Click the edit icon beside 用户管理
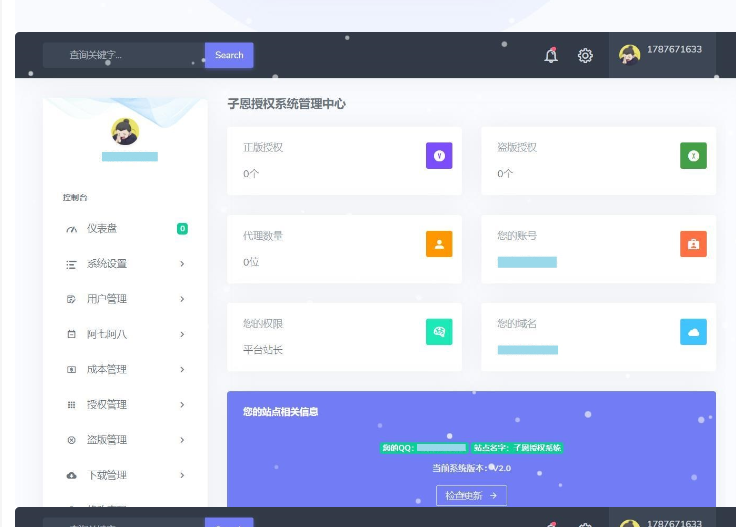 pyautogui.click(x=71, y=299)
